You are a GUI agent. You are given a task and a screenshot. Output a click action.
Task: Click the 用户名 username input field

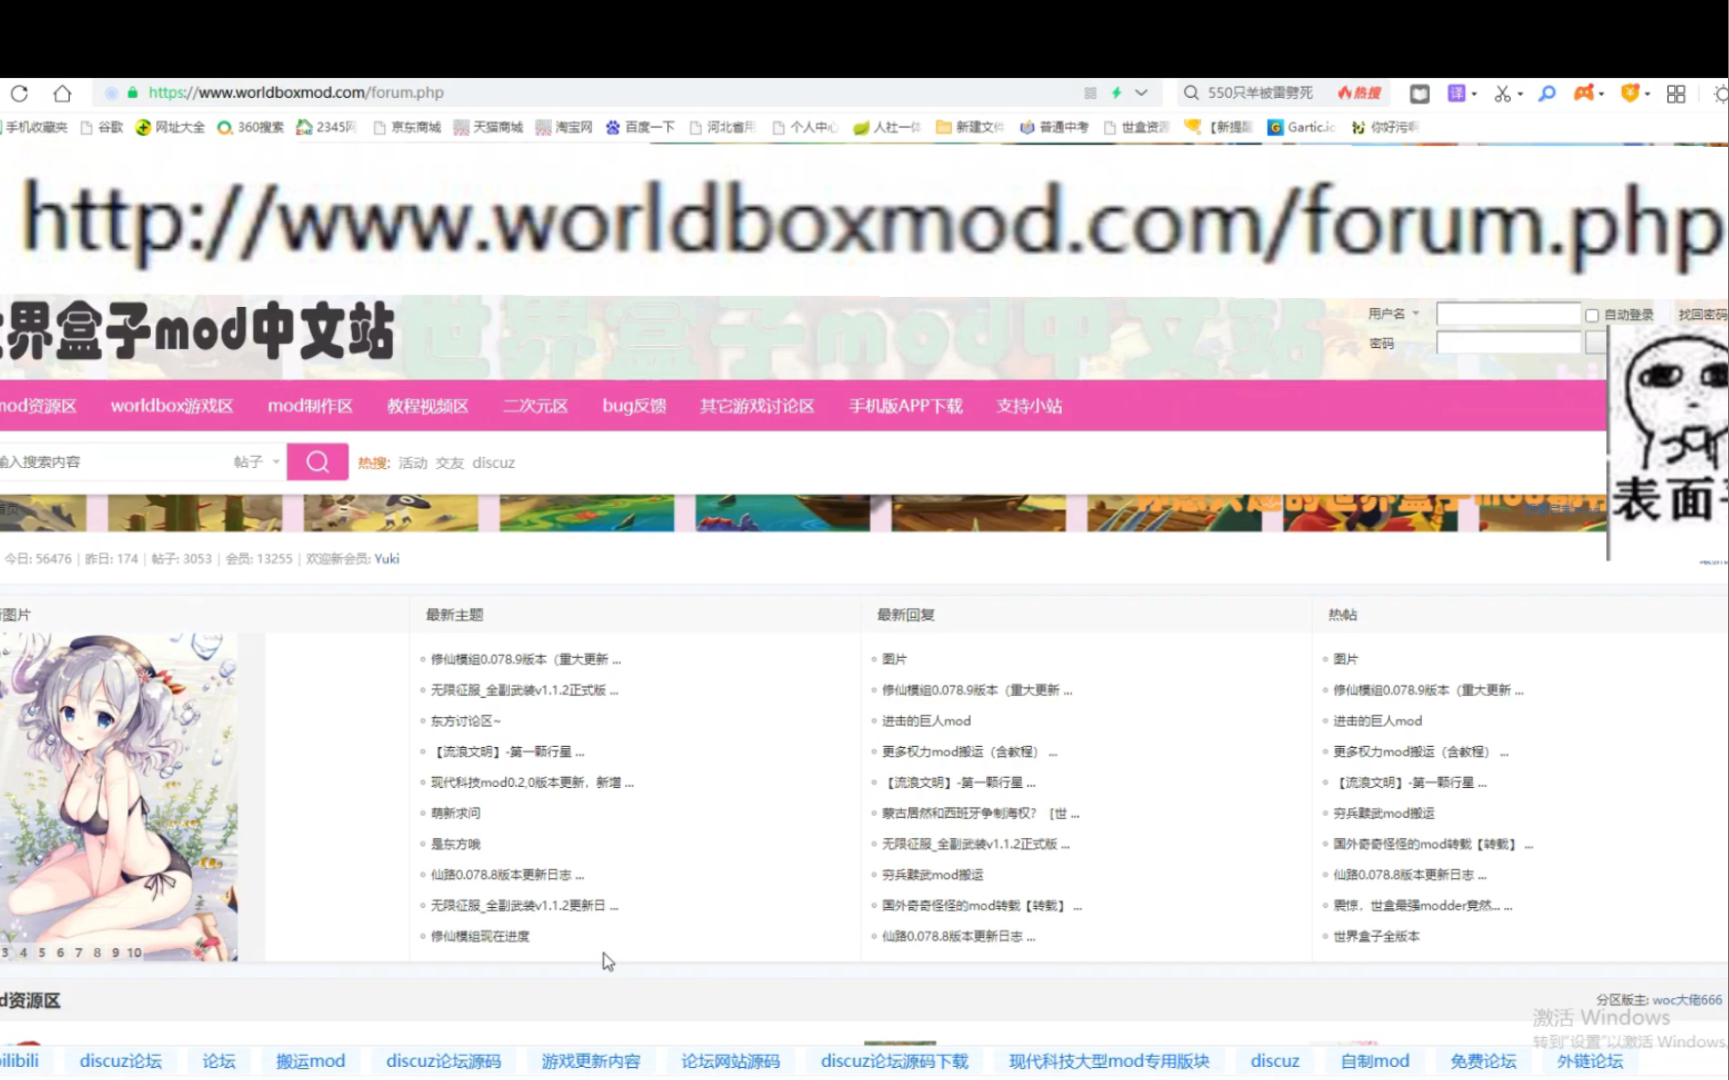(x=1508, y=314)
